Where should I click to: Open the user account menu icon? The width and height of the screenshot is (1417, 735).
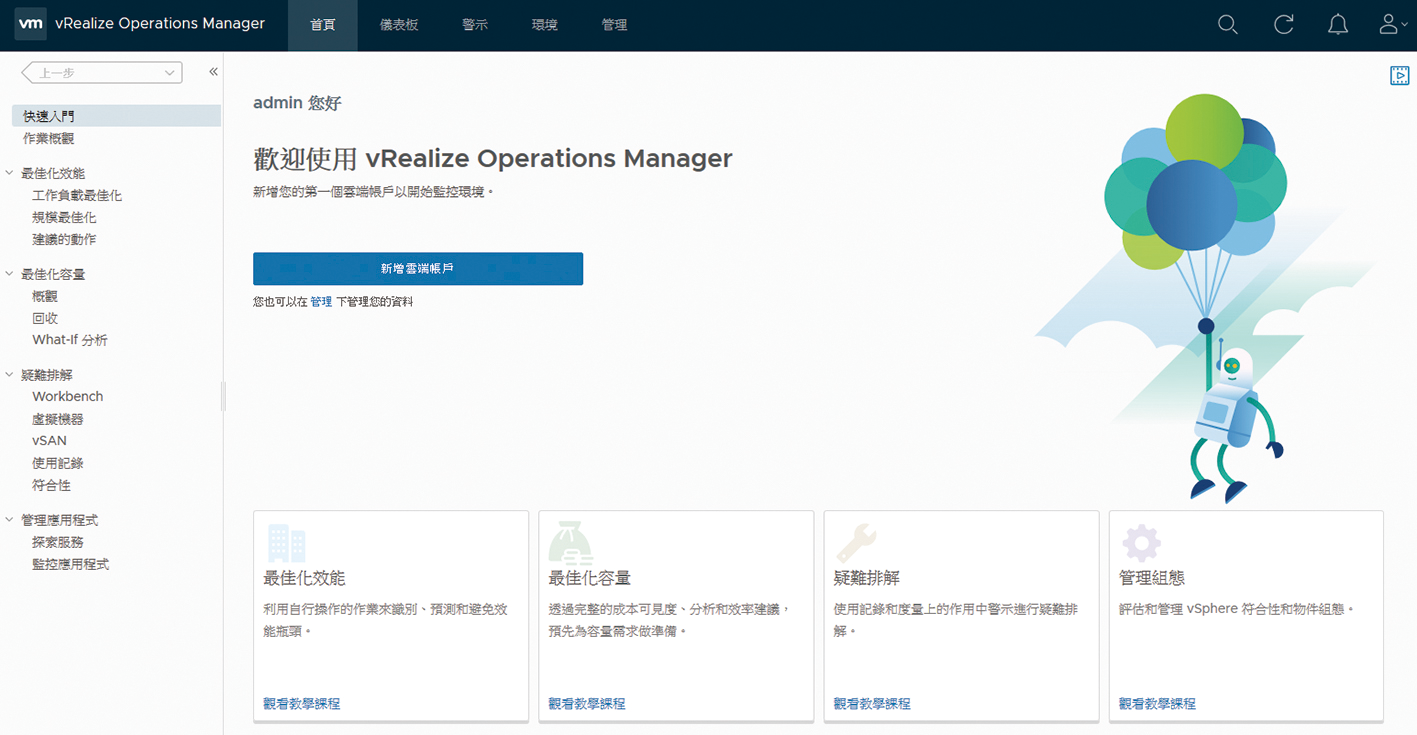tap(1394, 25)
